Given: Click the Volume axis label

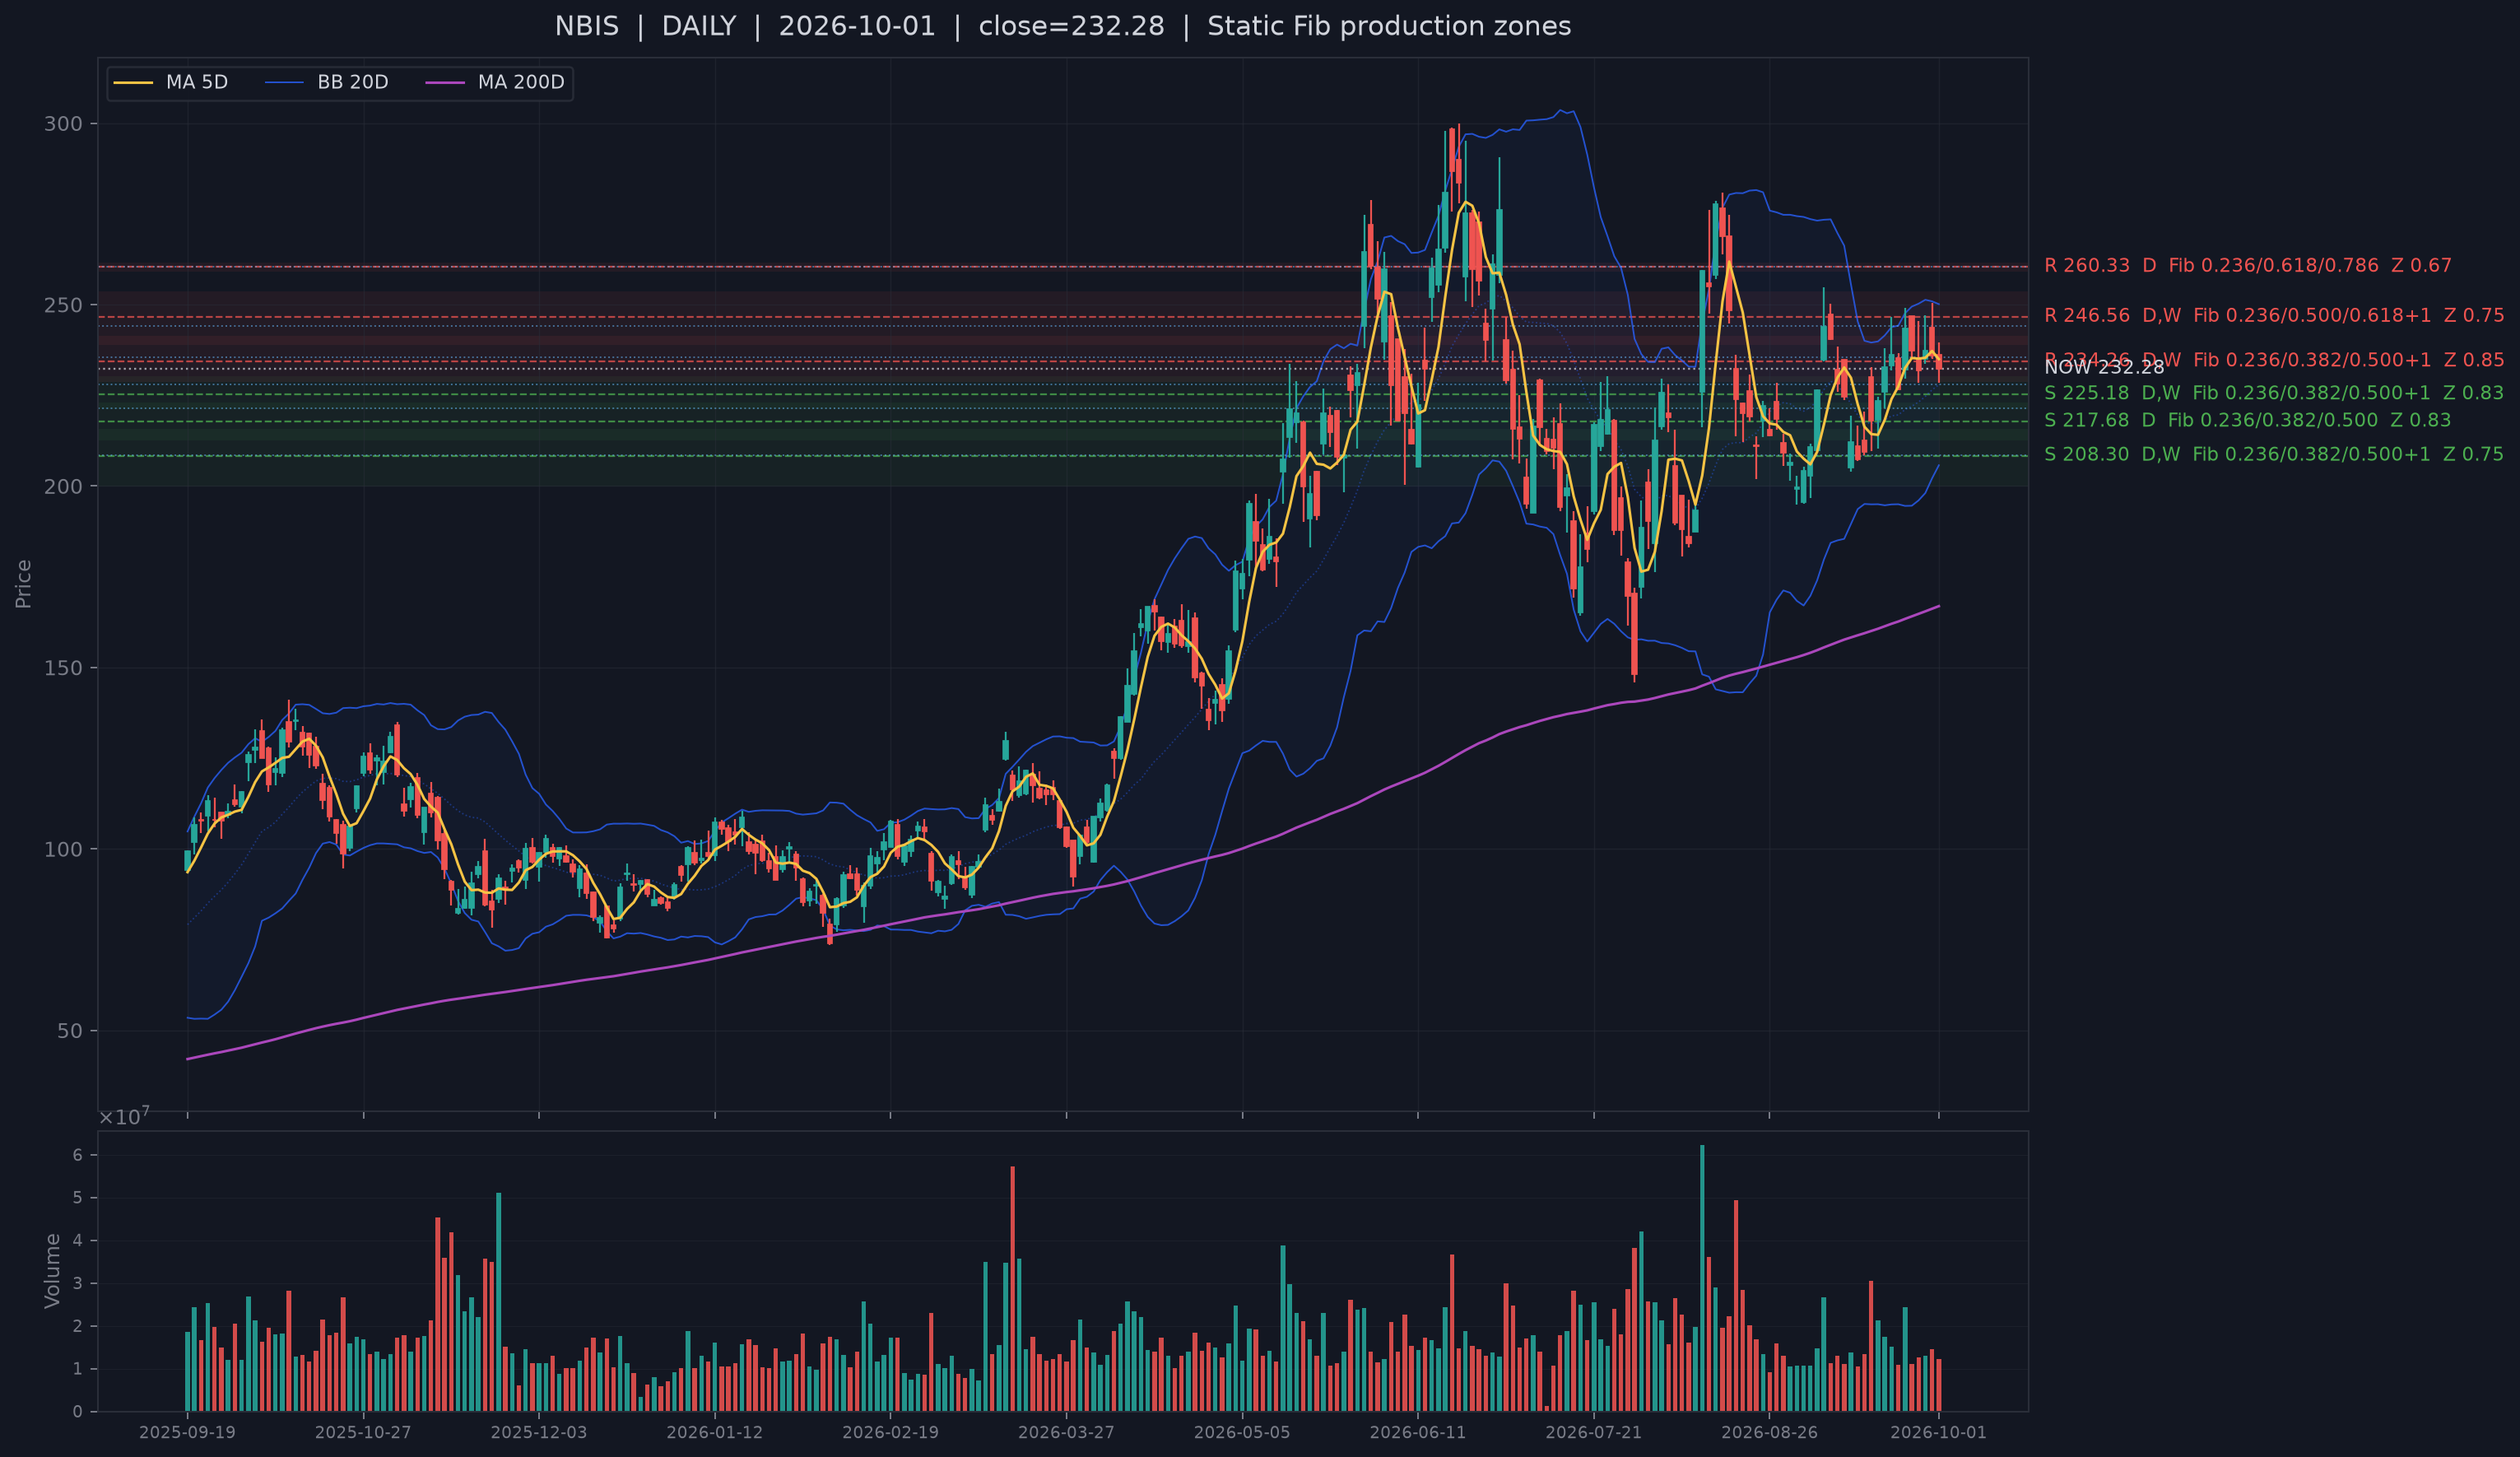Looking at the screenshot, I should pos(52,1271).
